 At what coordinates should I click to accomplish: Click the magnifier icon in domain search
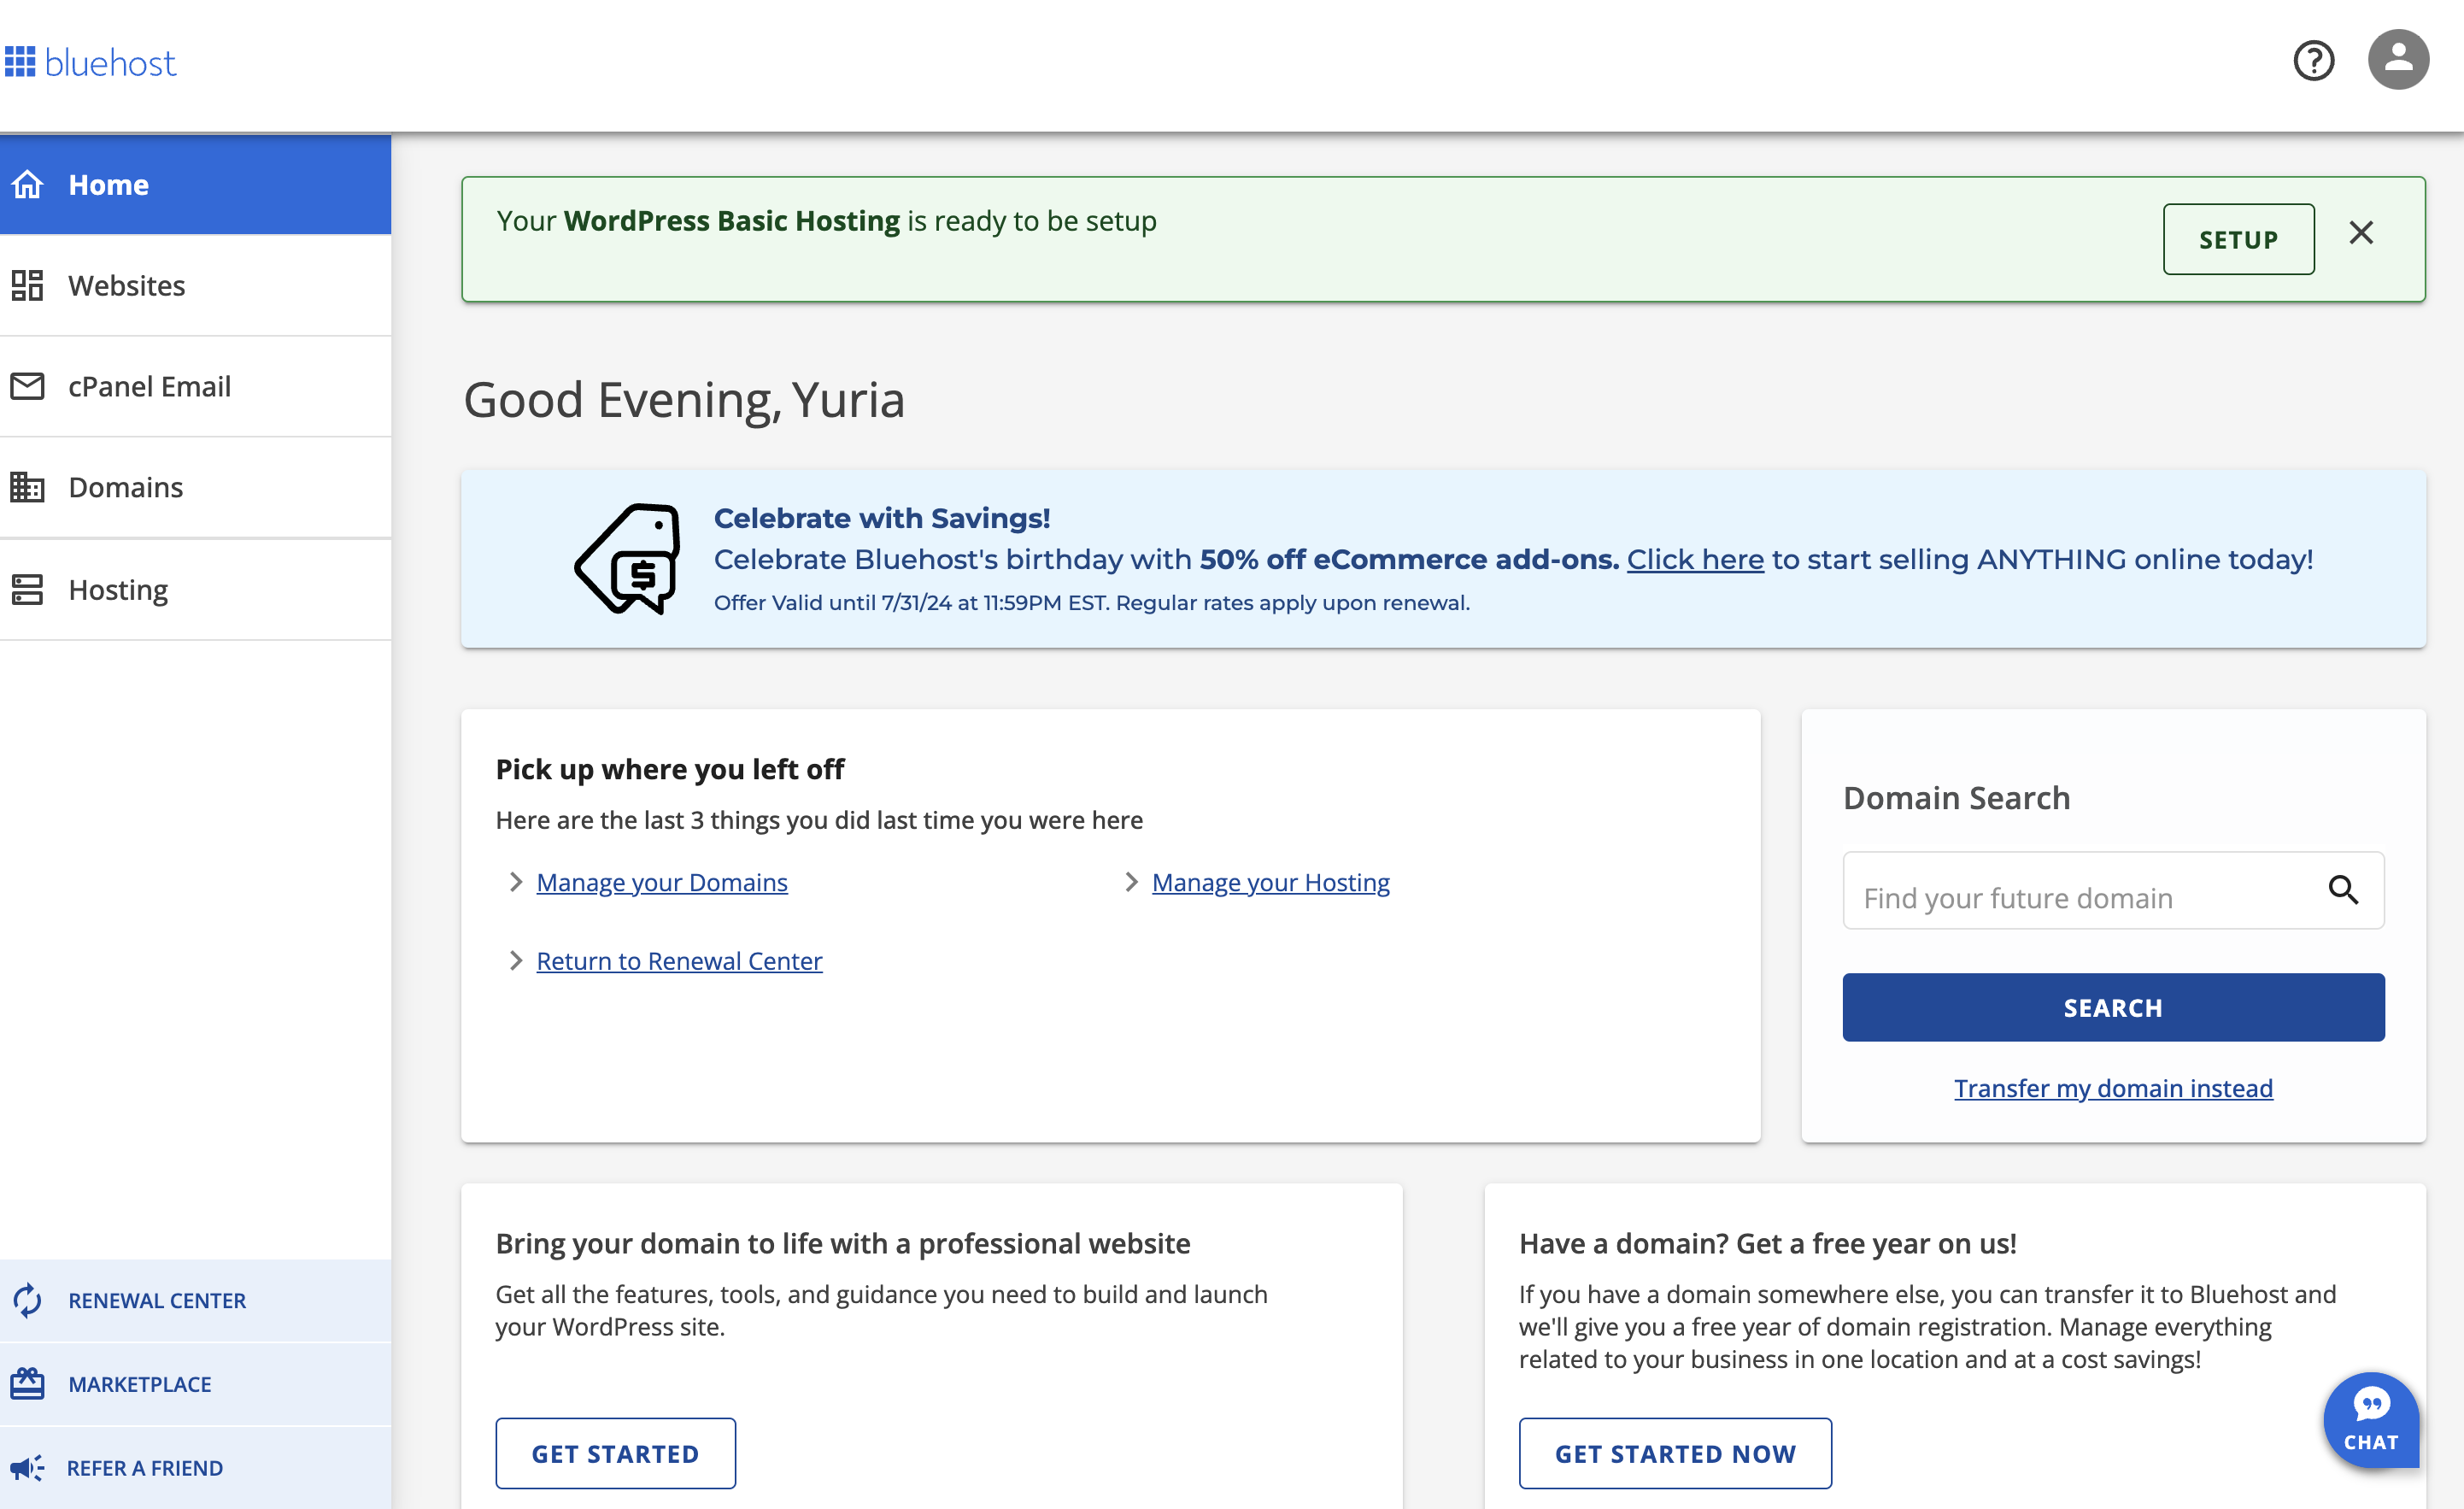(2343, 890)
